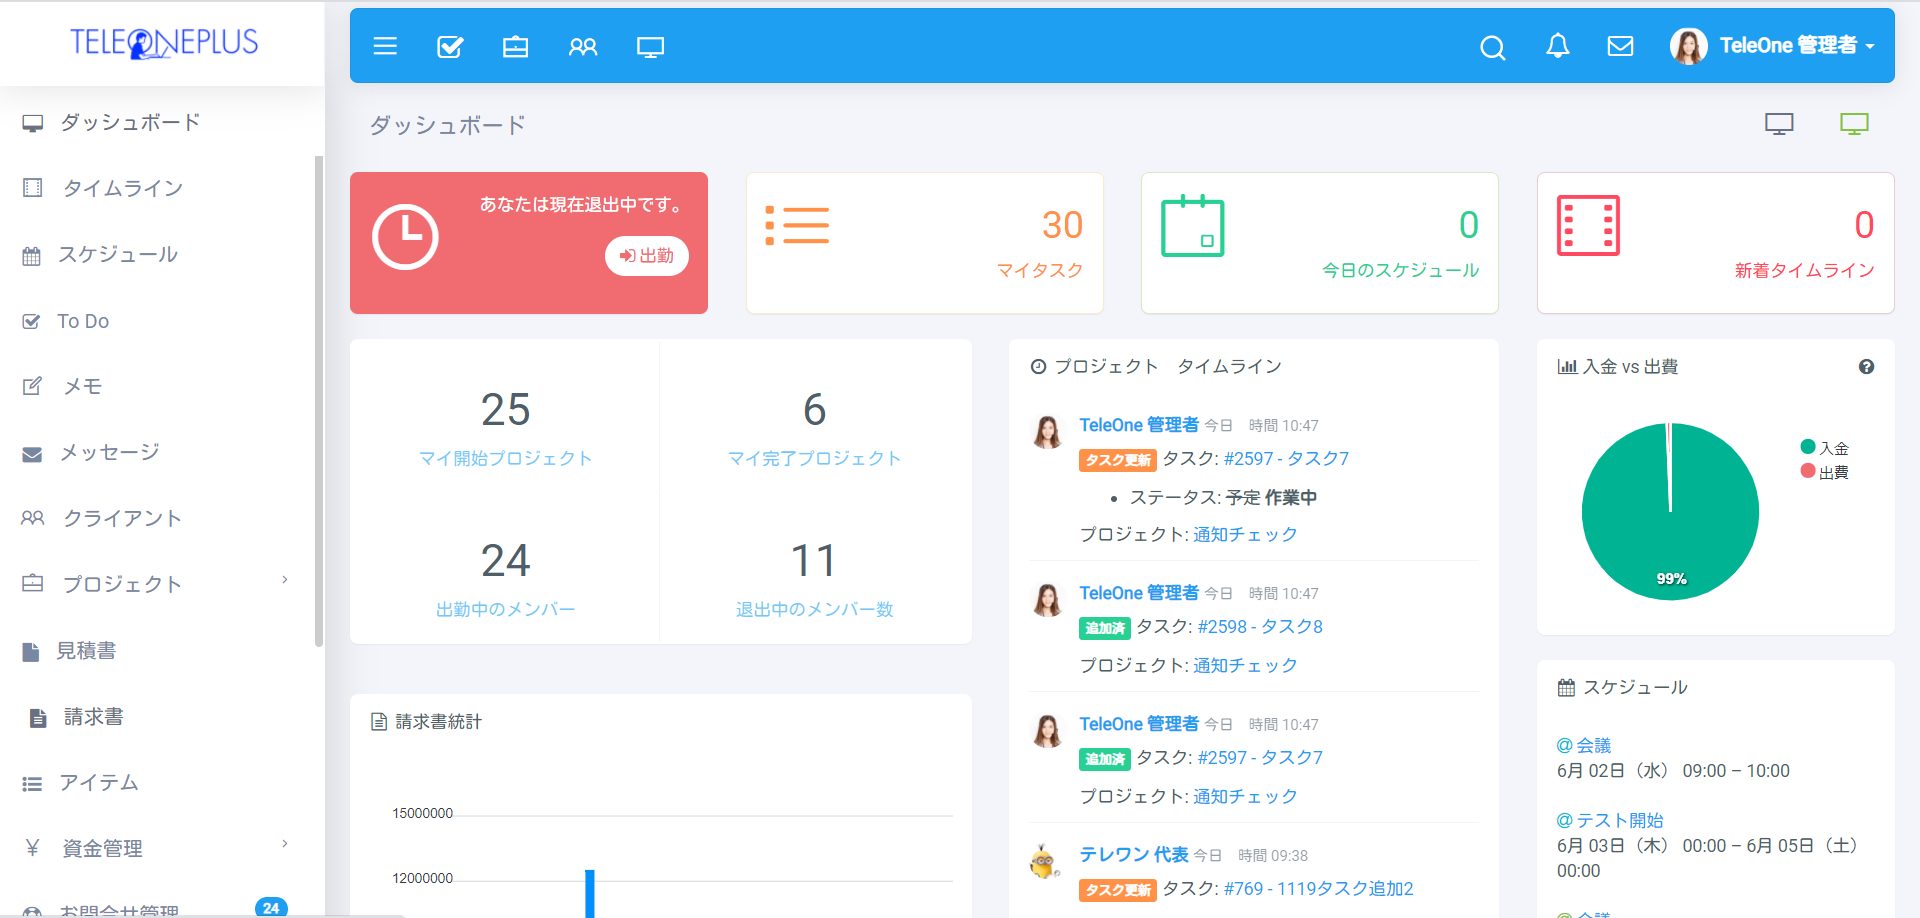Expand the プロジェクト sidebar submenu chevron
Viewport: 1920px width, 918px height.
(285, 580)
